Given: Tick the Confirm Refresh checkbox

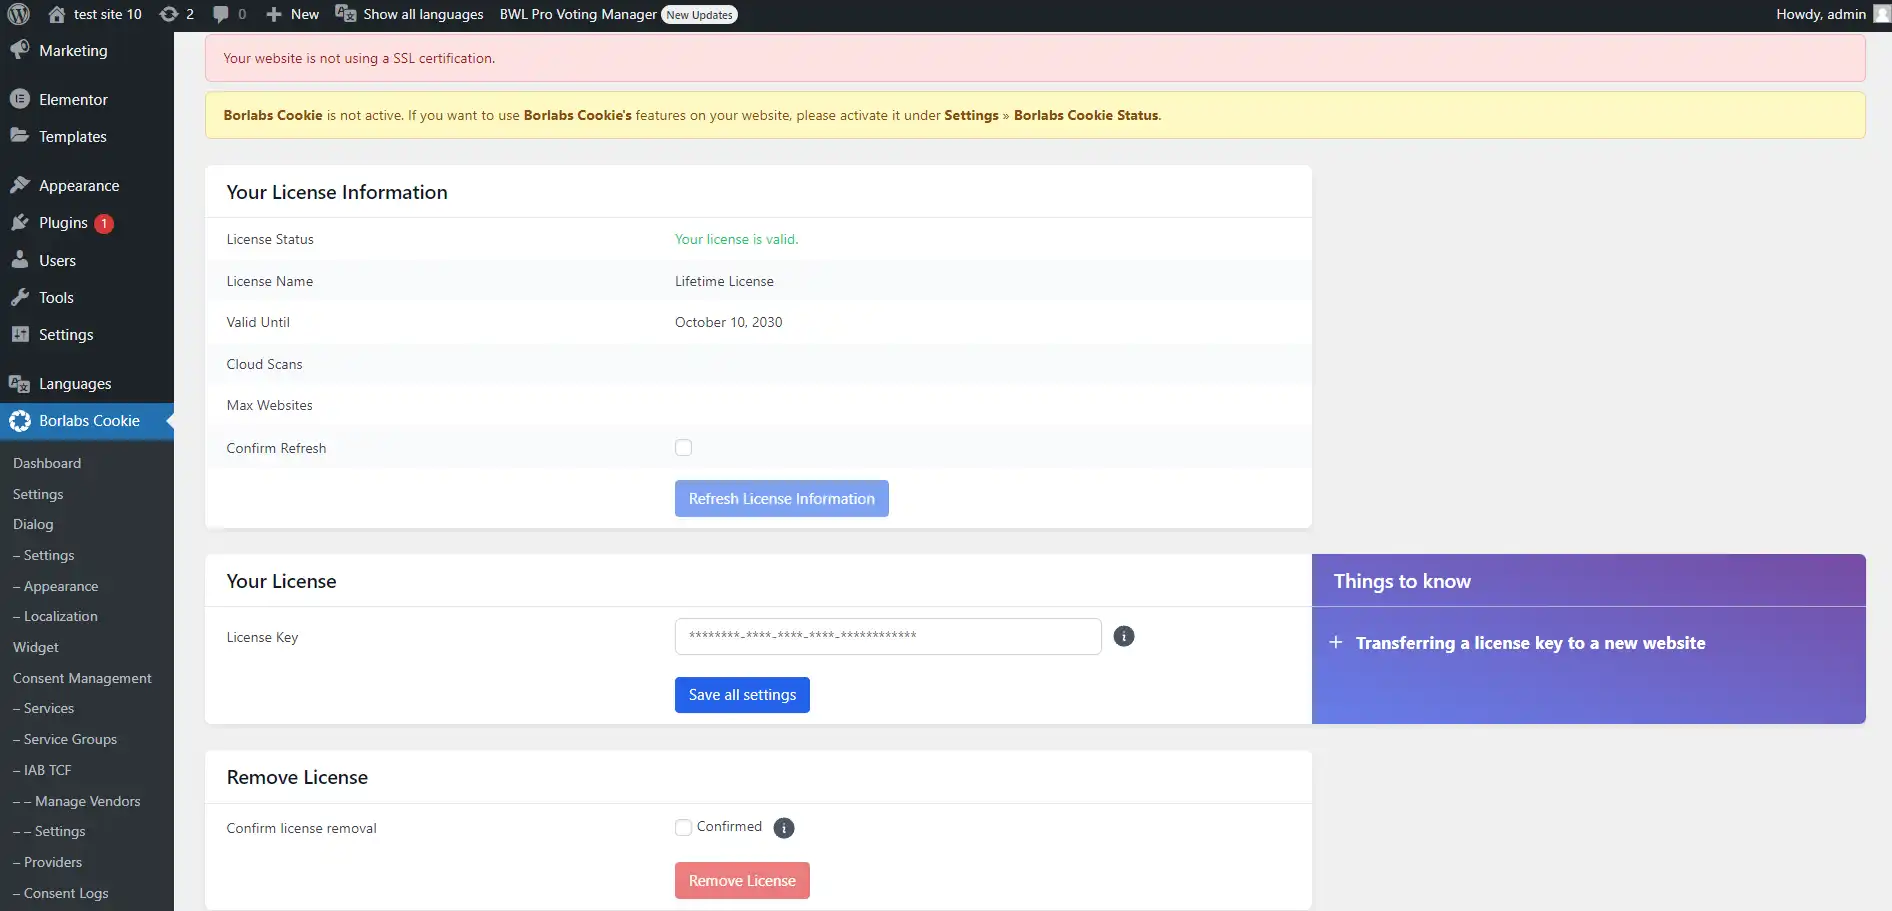Looking at the screenshot, I should (683, 448).
